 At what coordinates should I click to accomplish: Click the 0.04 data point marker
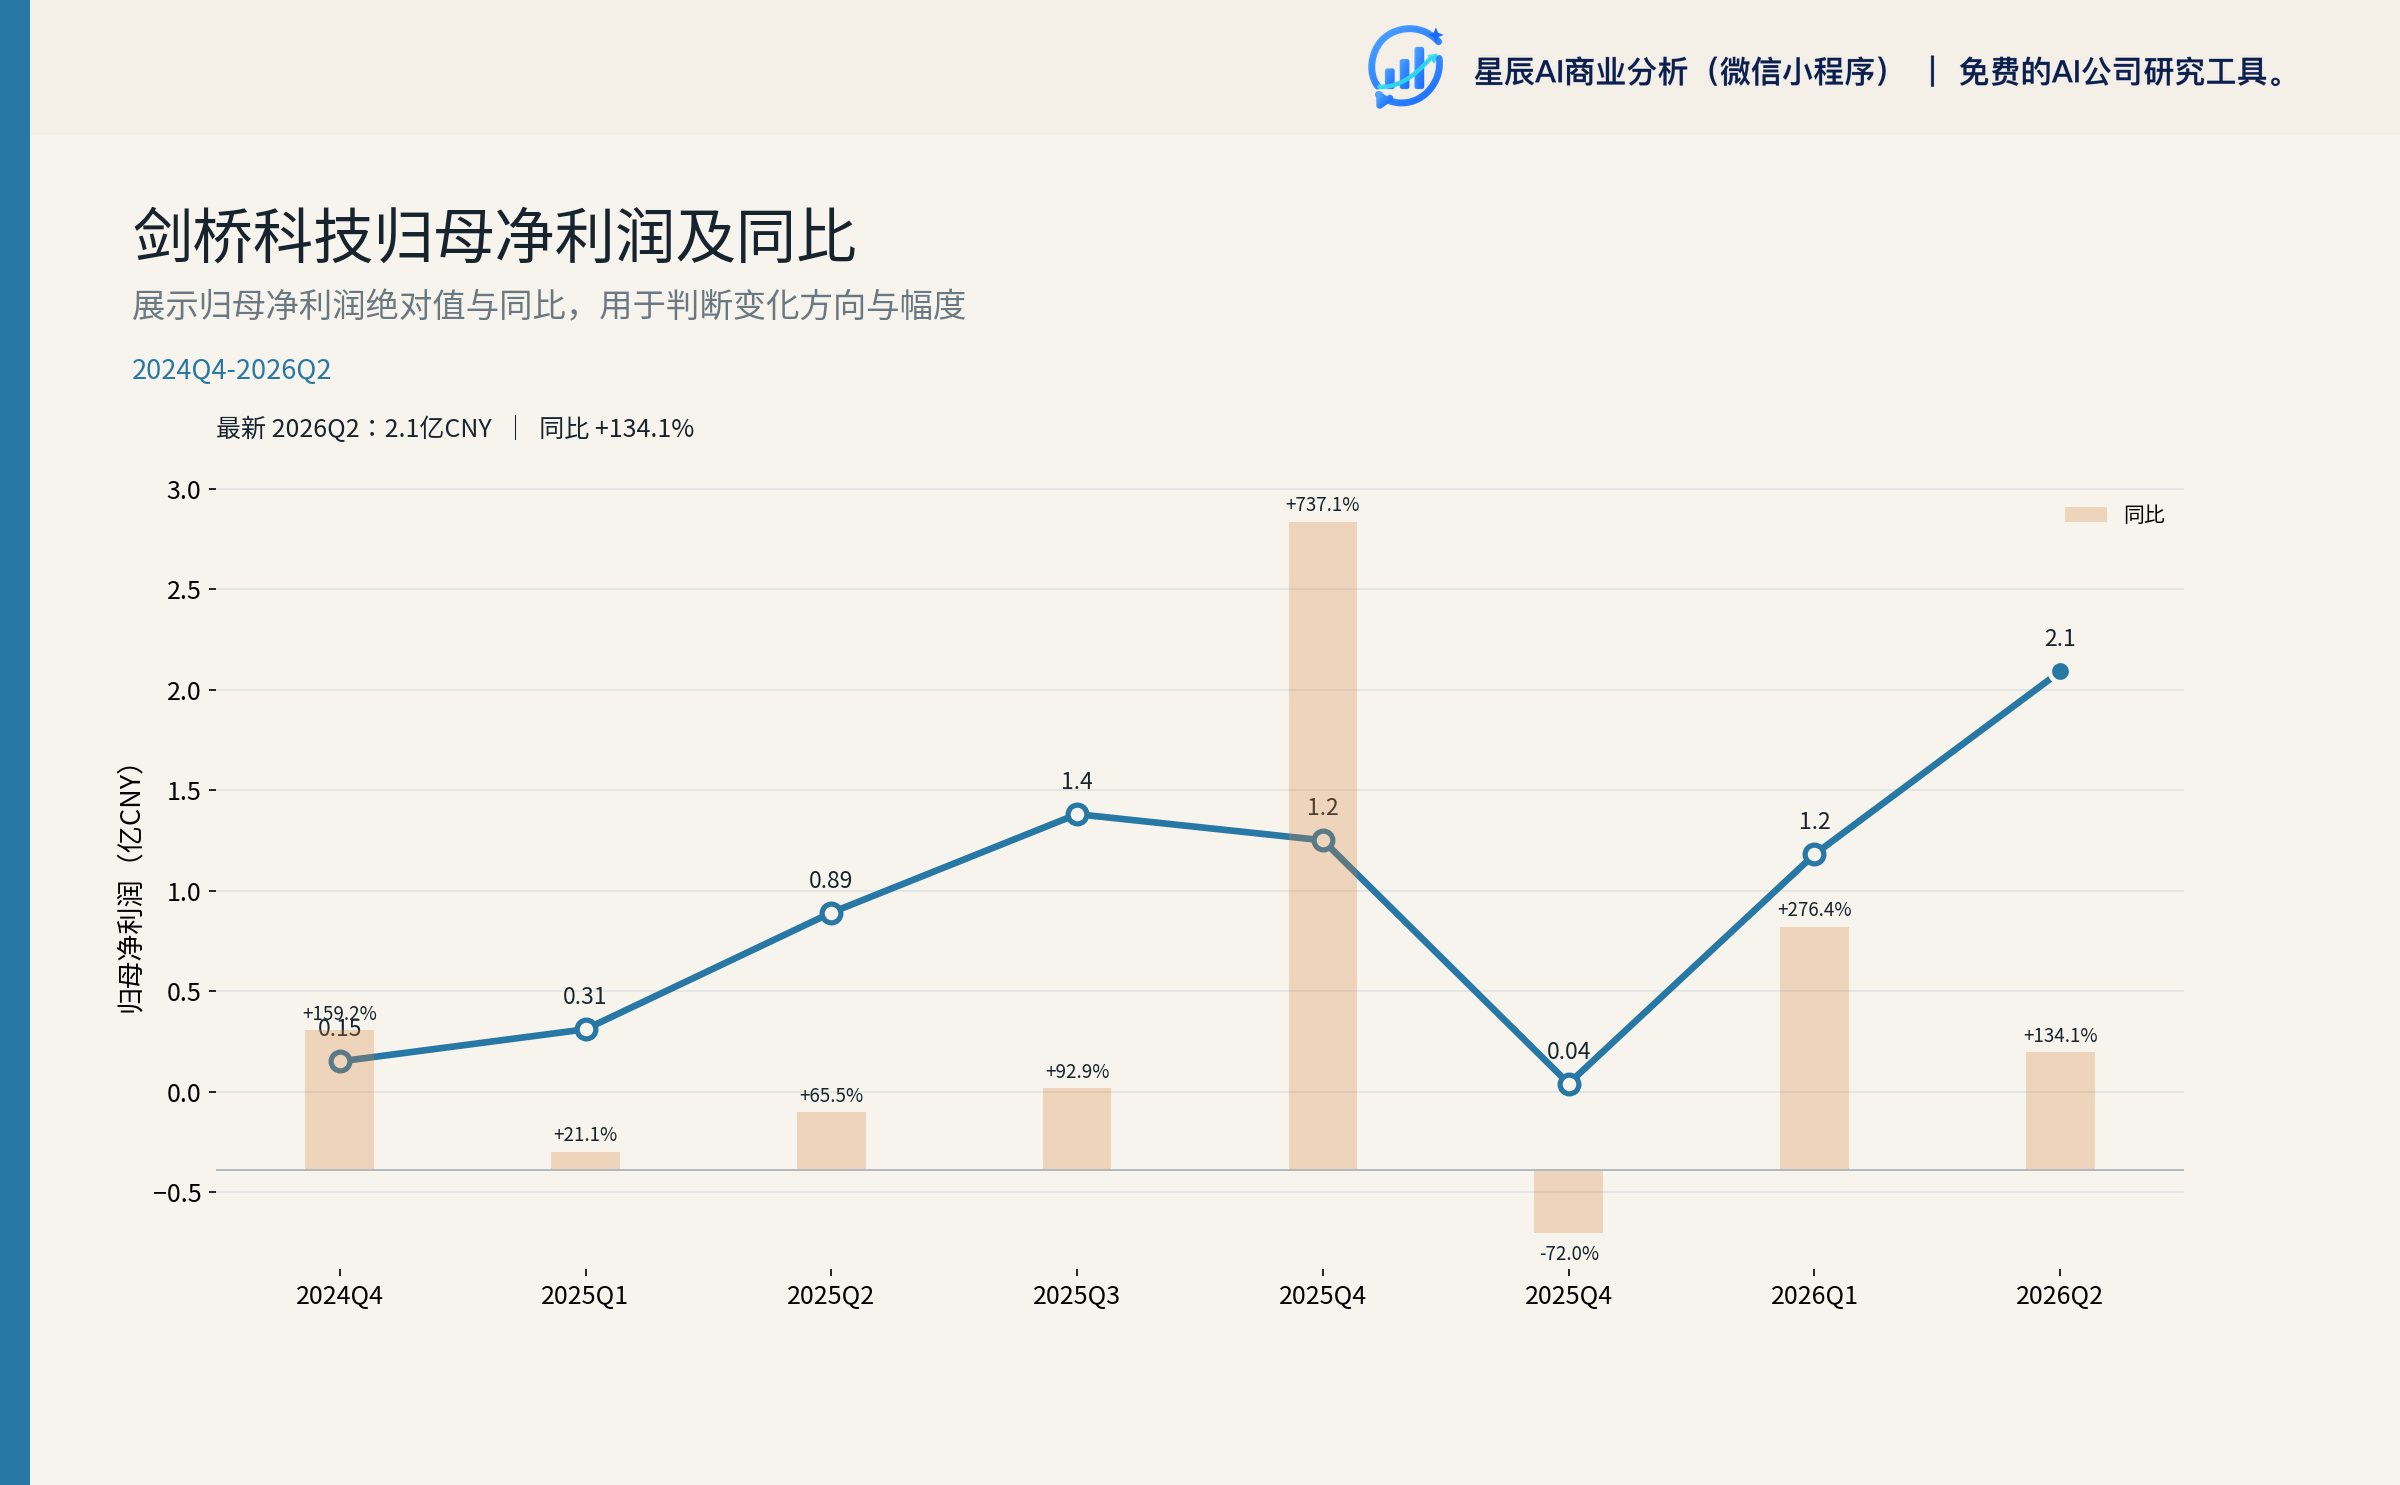(x=1569, y=1084)
